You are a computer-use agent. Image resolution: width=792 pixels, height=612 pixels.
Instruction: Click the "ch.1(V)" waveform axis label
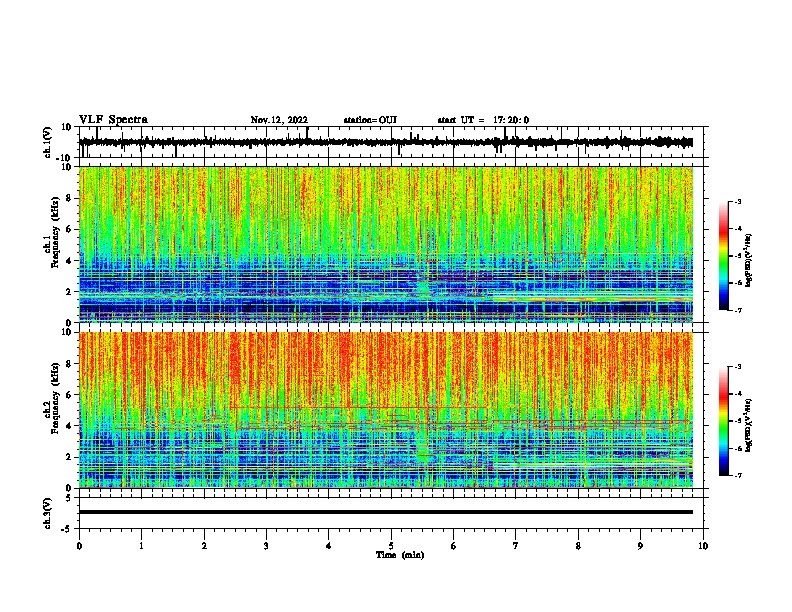[47, 142]
